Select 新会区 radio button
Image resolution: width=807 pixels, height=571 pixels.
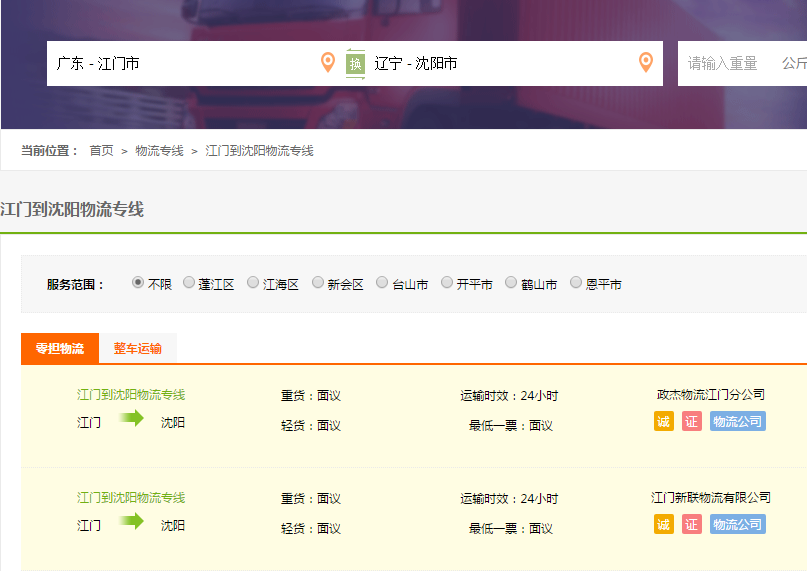(x=318, y=282)
